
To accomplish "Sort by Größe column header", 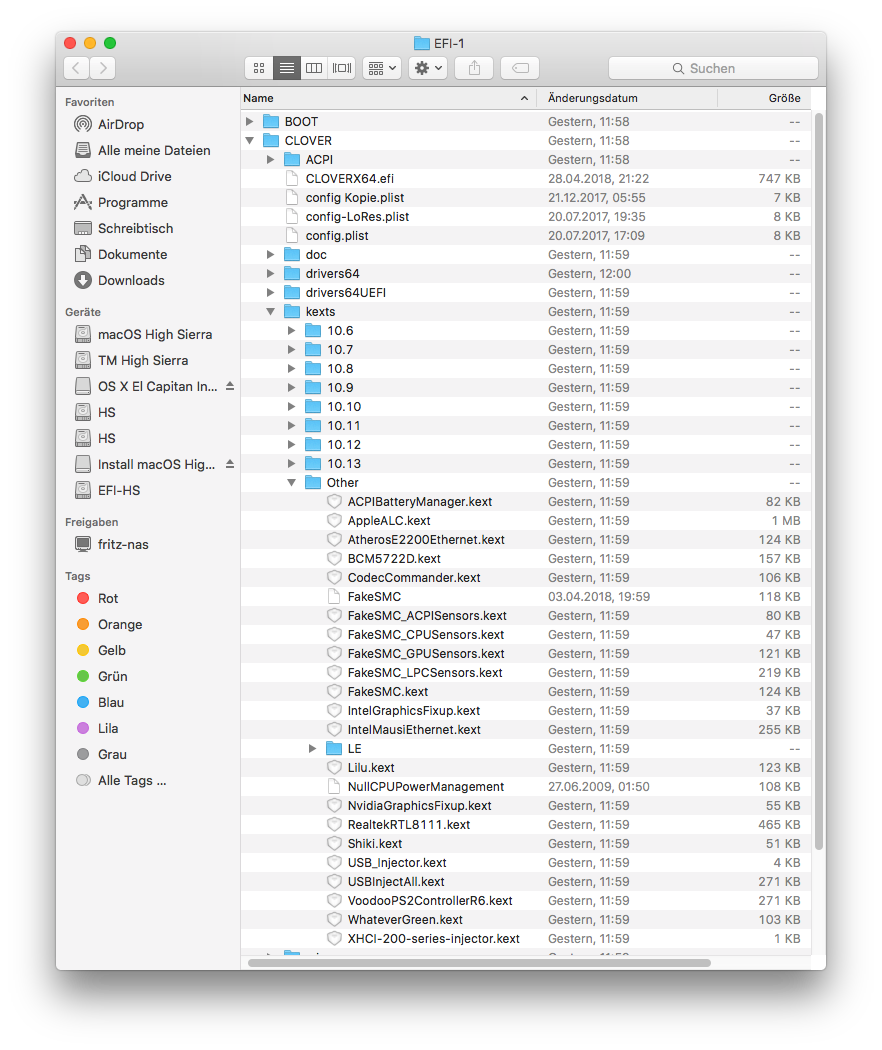I will (x=764, y=98).
